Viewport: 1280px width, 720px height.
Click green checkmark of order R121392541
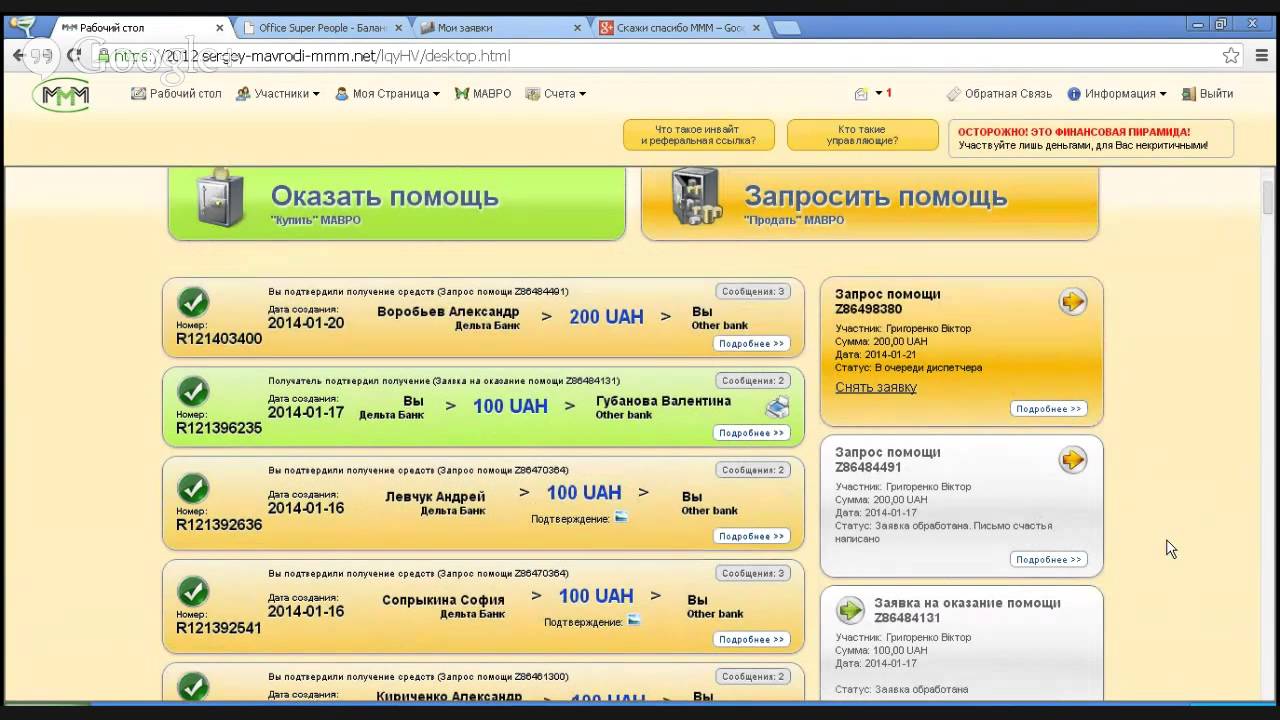click(x=193, y=591)
